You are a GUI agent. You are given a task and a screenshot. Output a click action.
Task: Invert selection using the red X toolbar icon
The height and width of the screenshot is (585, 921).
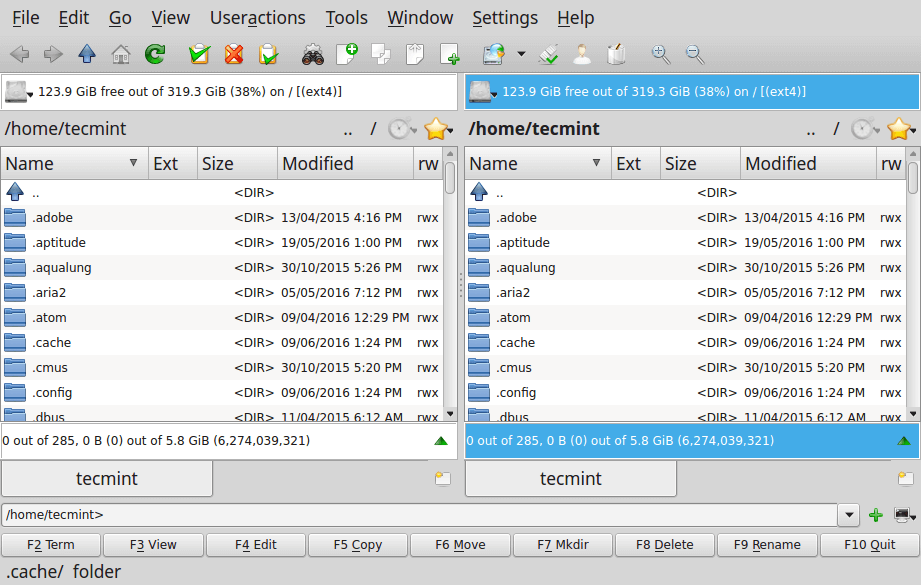[234, 54]
